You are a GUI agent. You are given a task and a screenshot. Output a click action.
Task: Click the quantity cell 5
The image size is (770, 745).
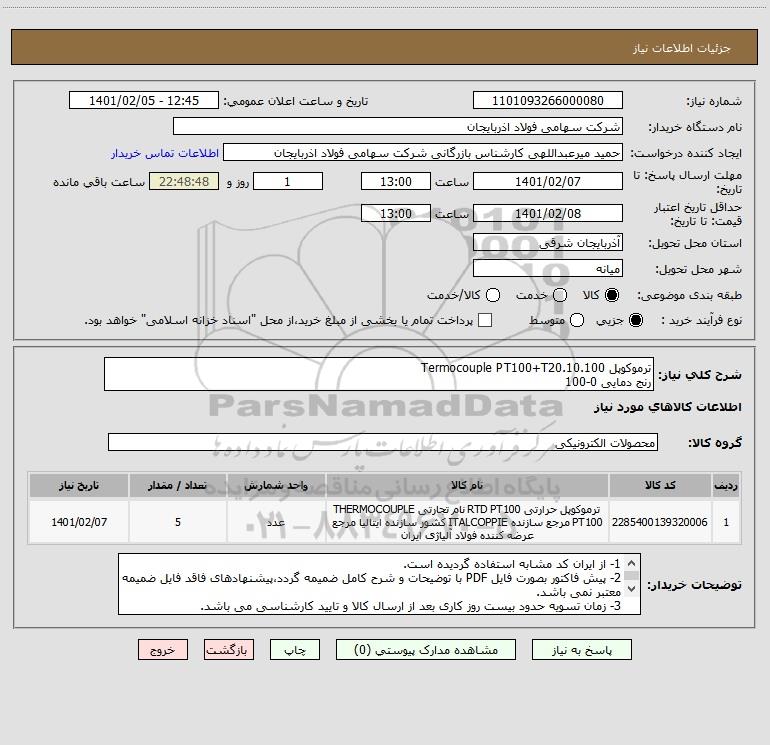[x=178, y=522]
